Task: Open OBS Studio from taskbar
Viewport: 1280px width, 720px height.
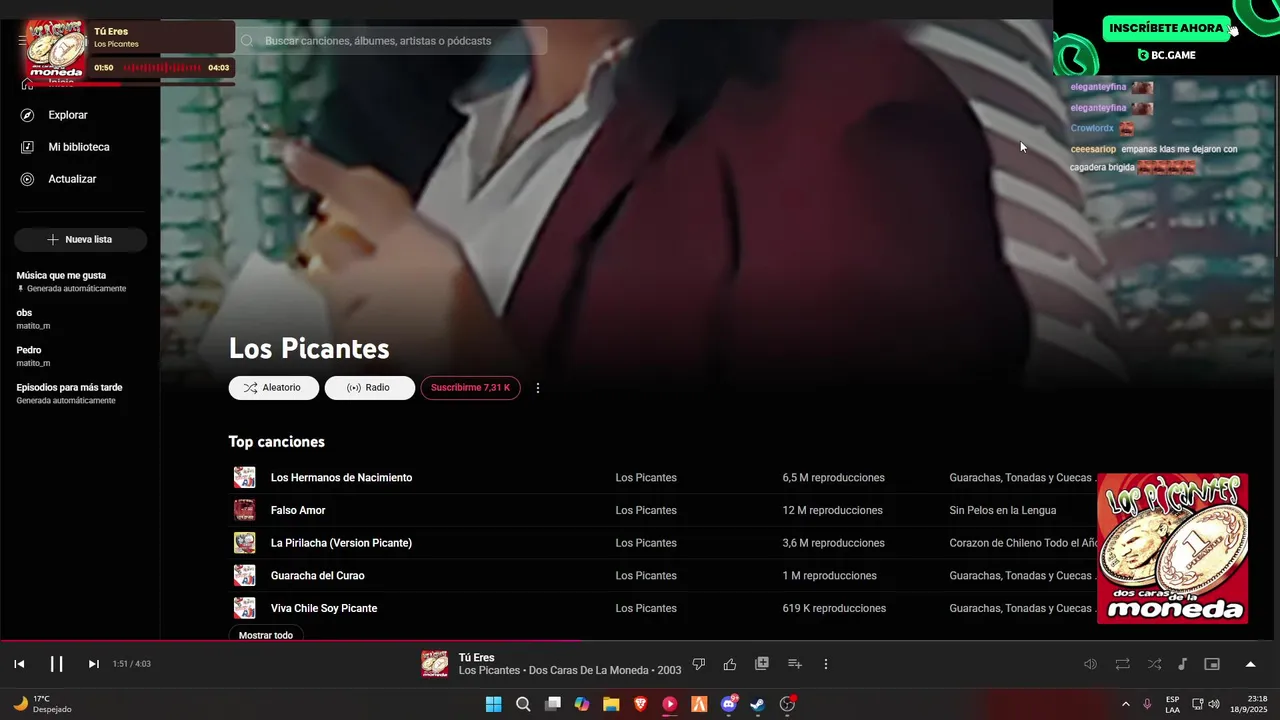Action: (788, 704)
